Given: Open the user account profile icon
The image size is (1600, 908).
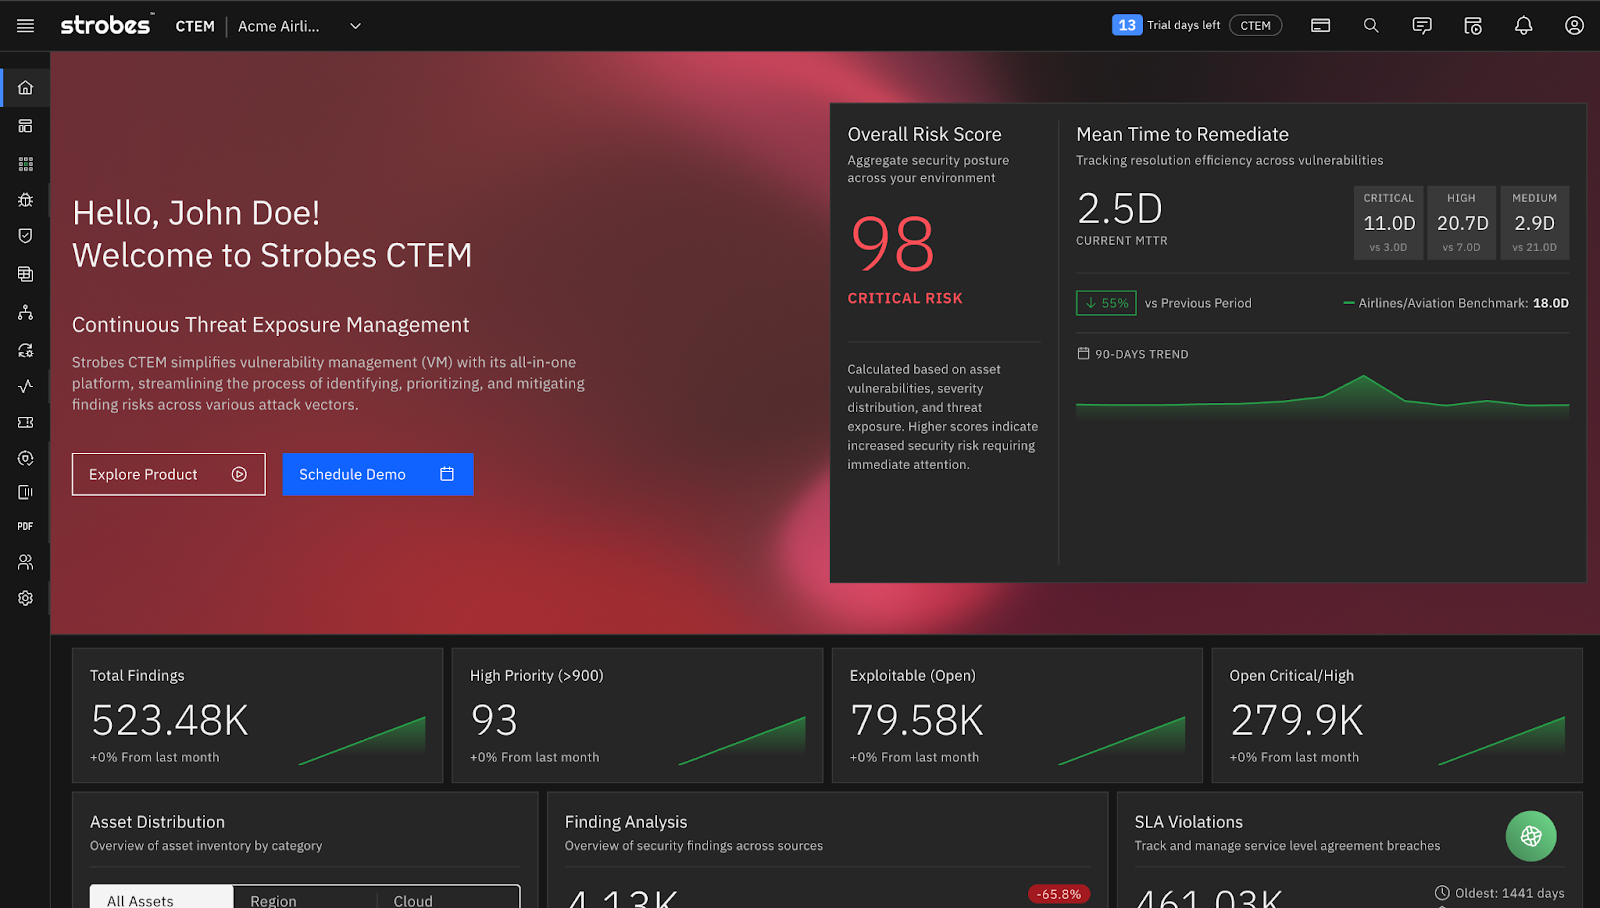Looking at the screenshot, I should click(x=1573, y=25).
